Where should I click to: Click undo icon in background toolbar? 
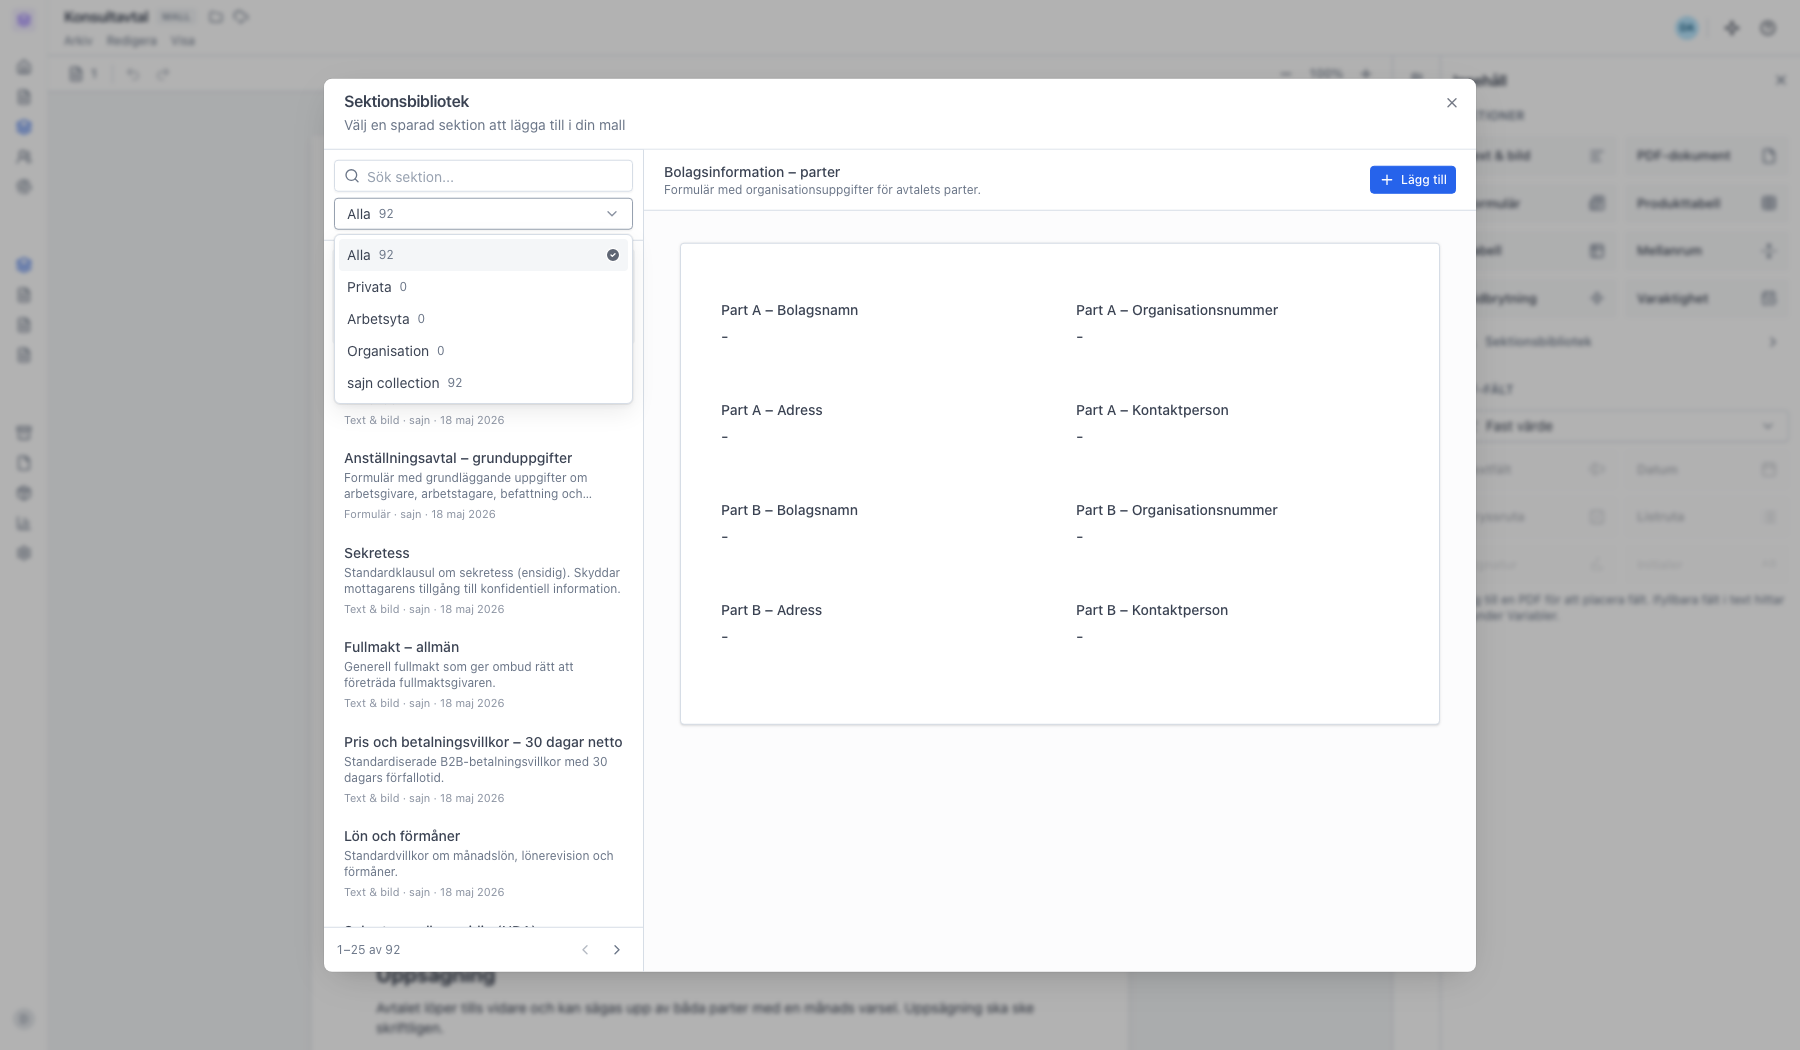point(132,74)
